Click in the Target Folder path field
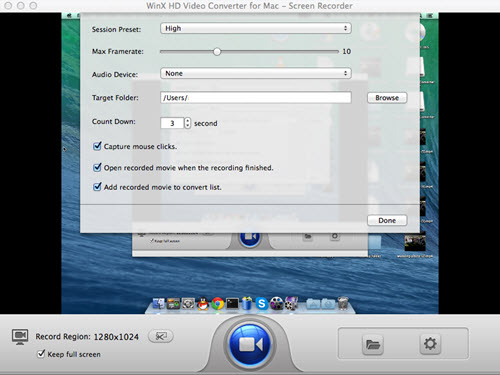Screen dimensions: 500x375 (x=256, y=98)
